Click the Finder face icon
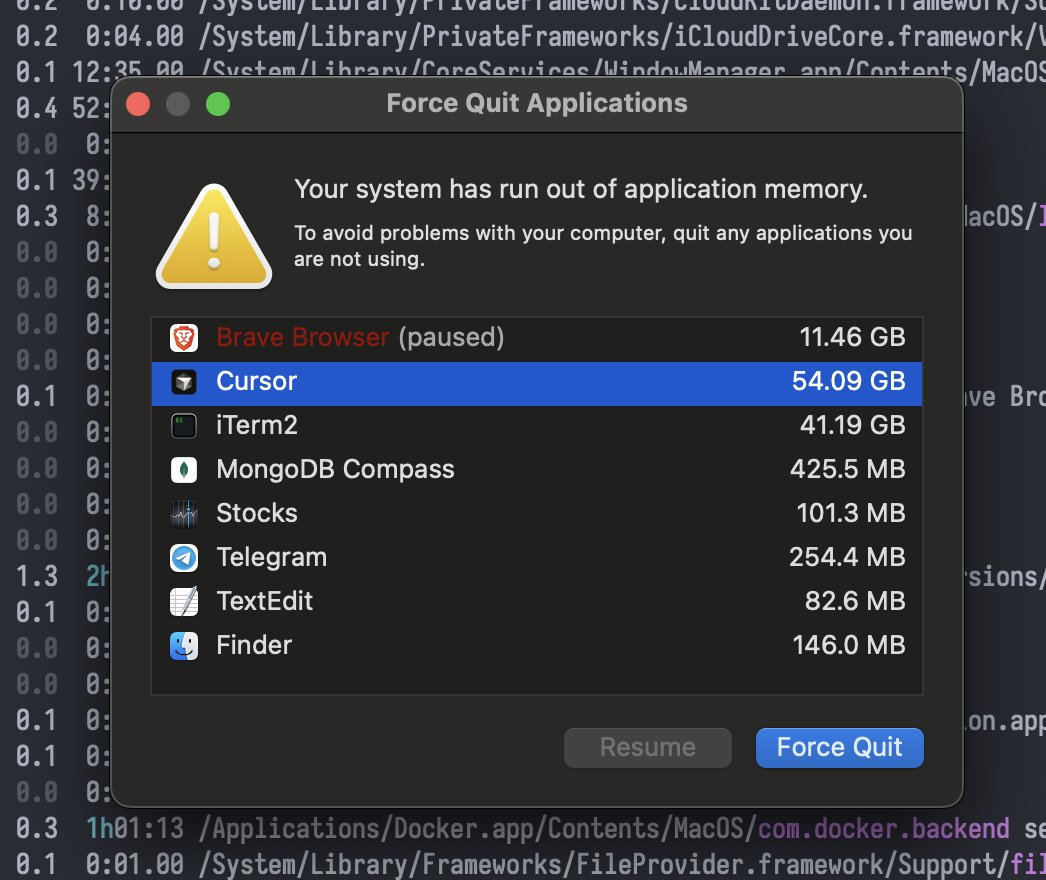This screenshot has height=880, width=1046. (x=183, y=646)
